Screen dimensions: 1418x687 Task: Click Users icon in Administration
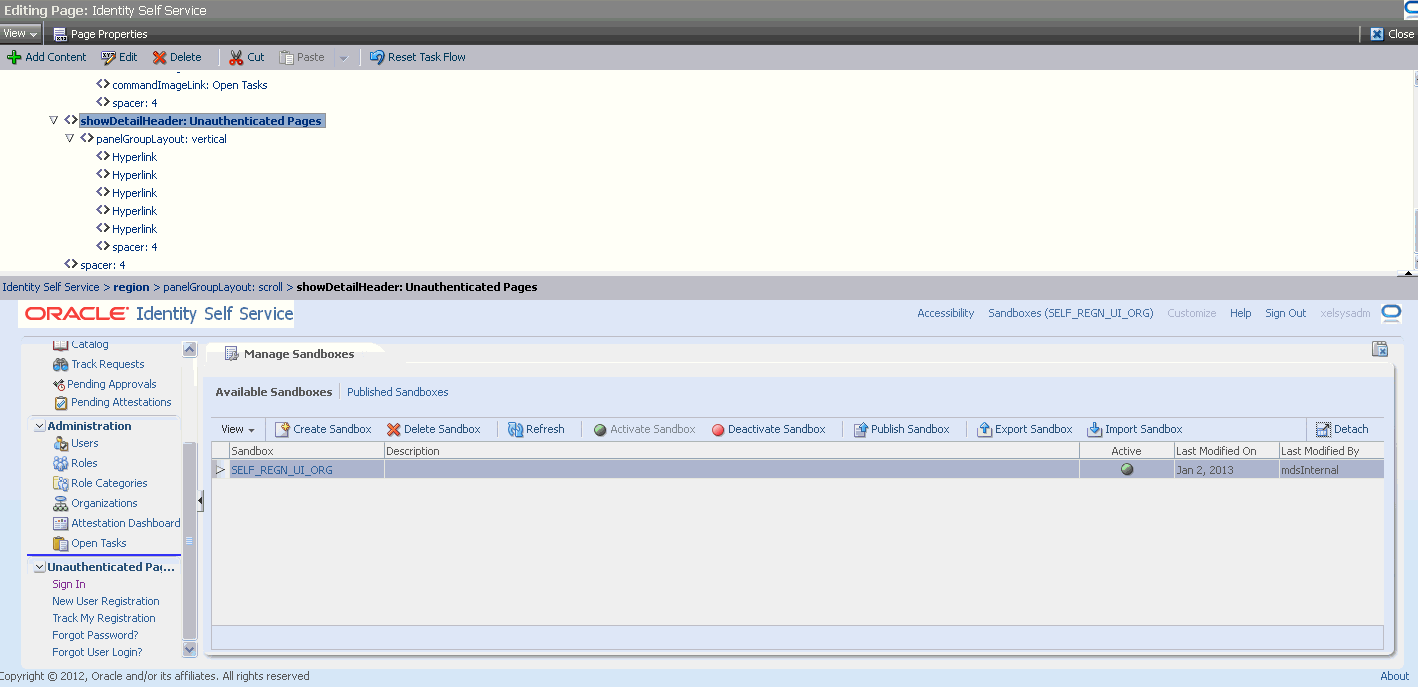(x=61, y=443)
